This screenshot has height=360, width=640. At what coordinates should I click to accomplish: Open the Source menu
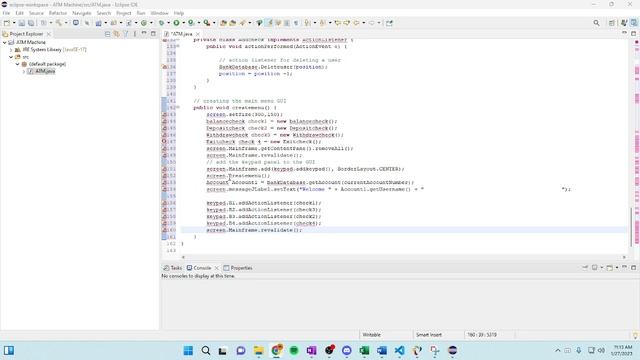[36, 13]
